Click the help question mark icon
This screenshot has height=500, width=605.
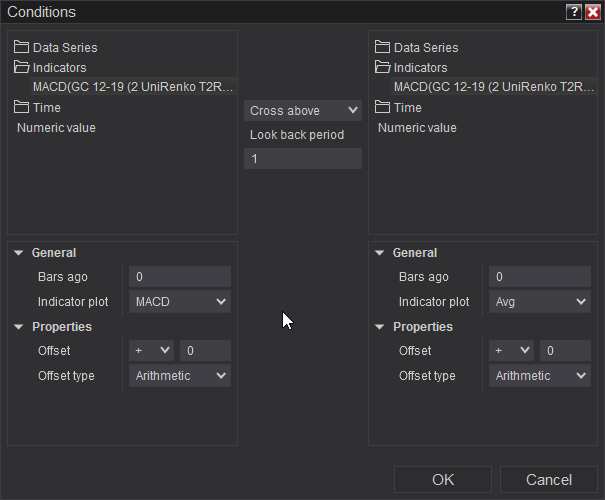coord(573,12)
